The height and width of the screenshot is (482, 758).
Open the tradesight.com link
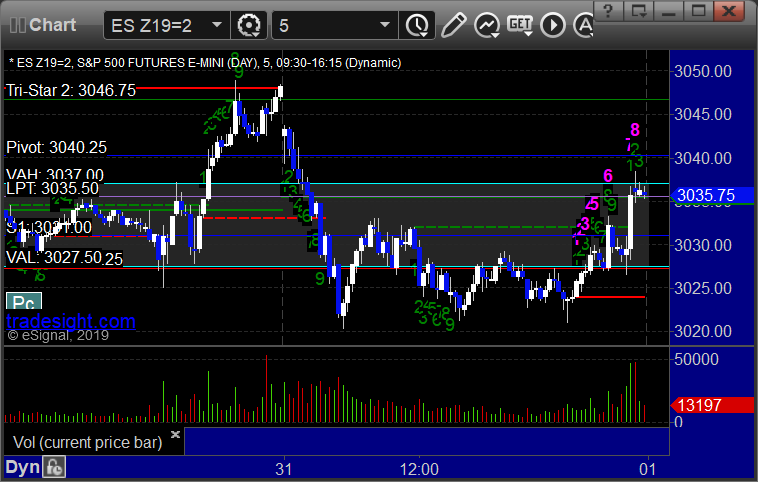tap(71, 321)
